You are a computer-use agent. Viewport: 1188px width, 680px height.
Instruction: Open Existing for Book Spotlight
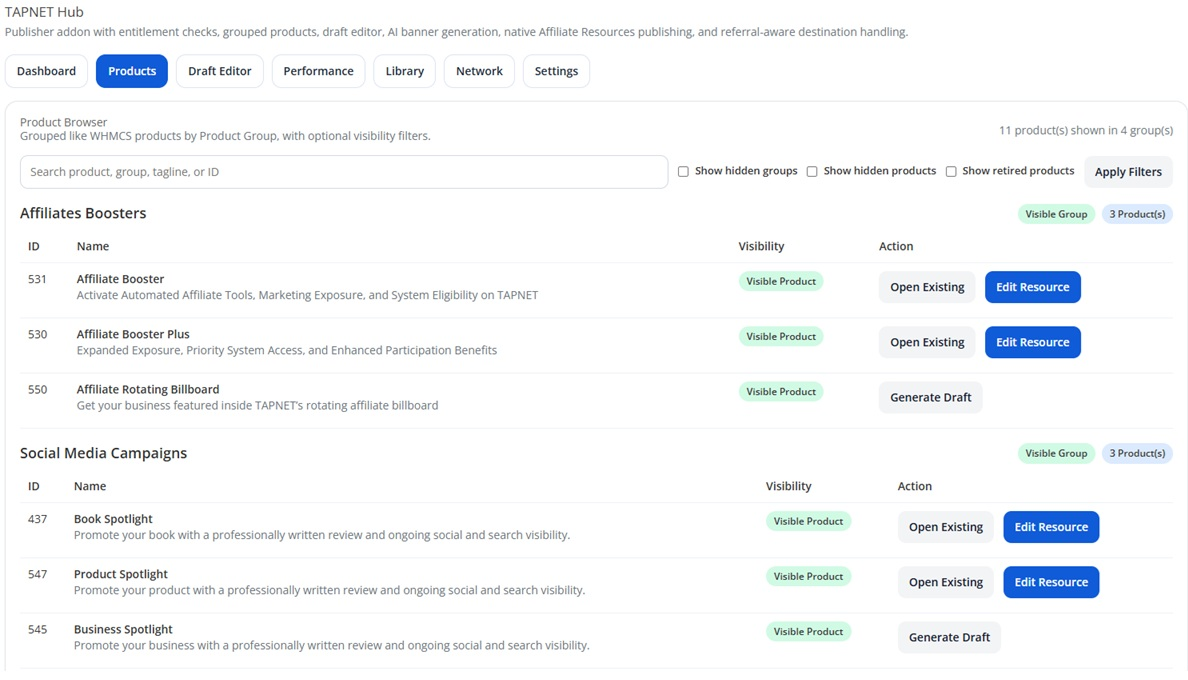pyautogui.click(x=945, y=527)
